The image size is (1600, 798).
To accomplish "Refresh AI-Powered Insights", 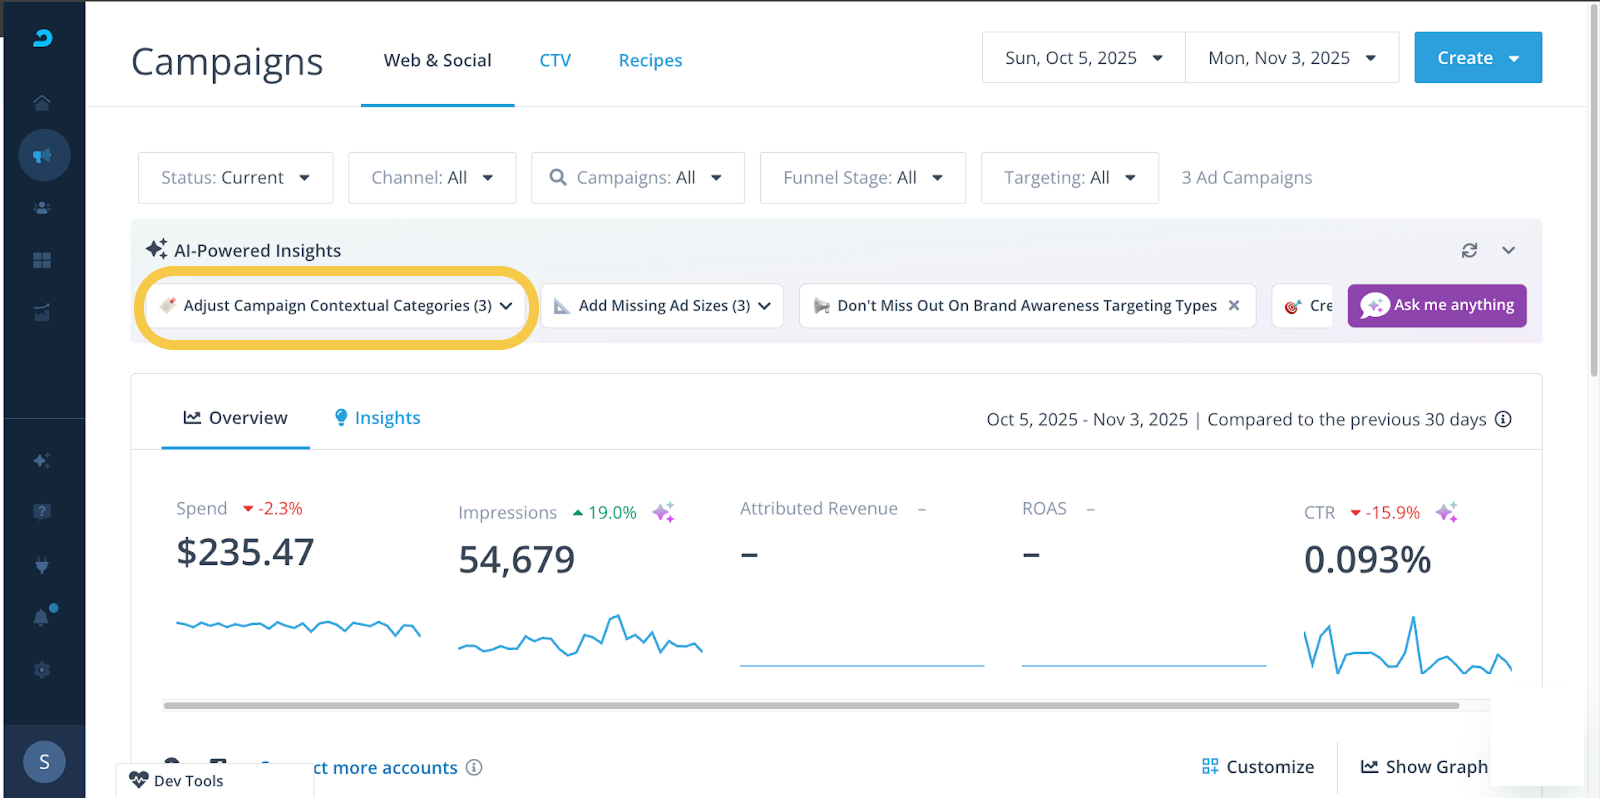I will click(1469, 250).
